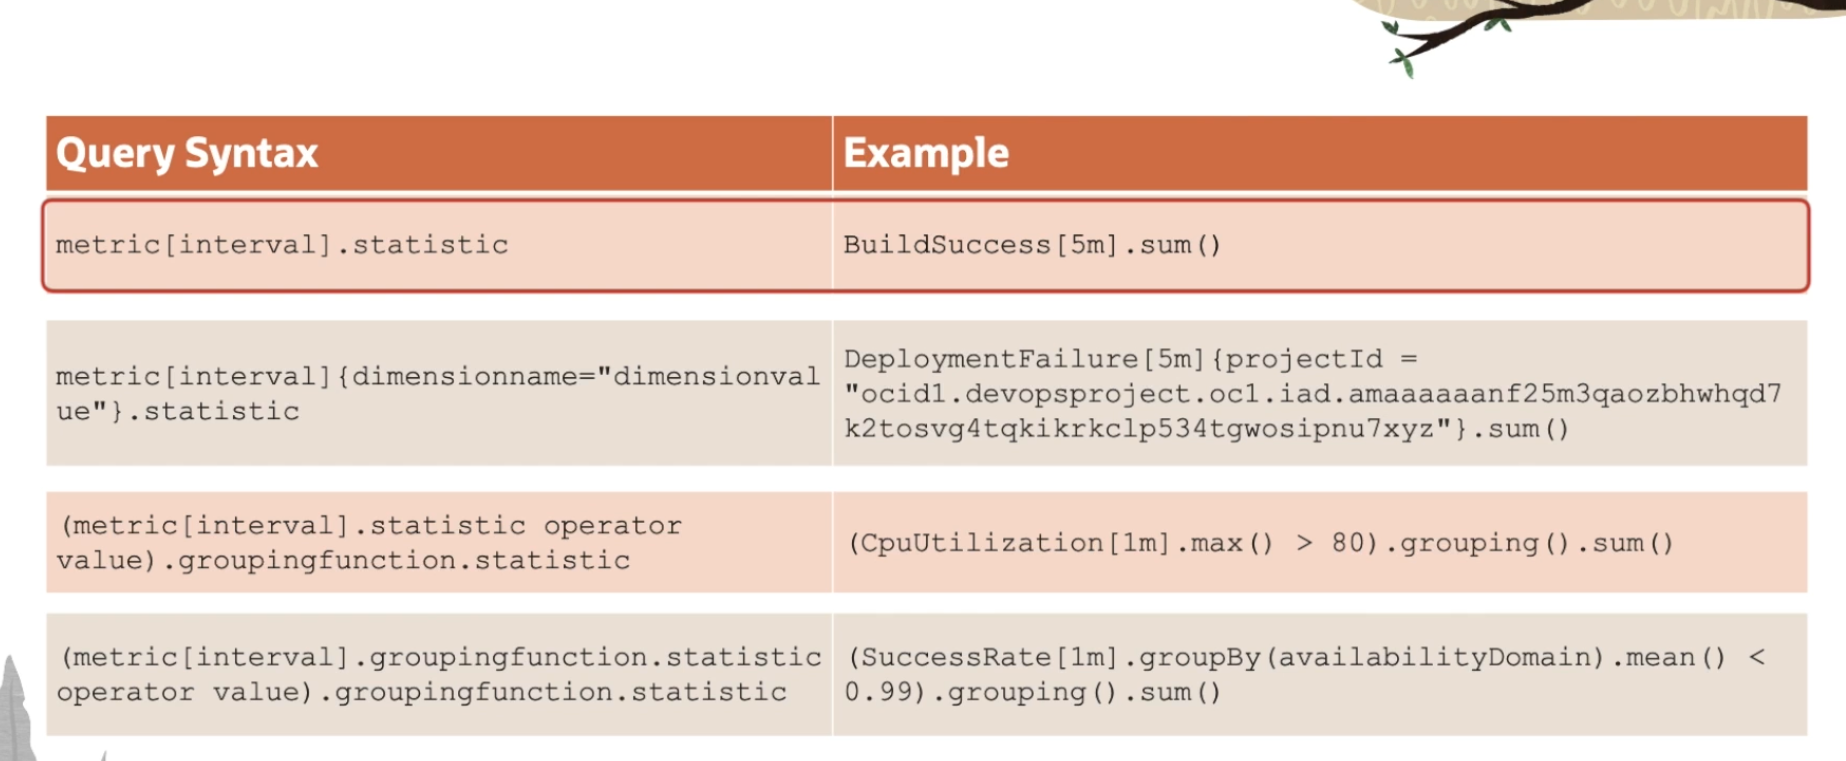Viewport: 1846px width, 761px height.
Task: Click the DeploymentFailure[5m] example text
Action: (x=1023, y=359)
